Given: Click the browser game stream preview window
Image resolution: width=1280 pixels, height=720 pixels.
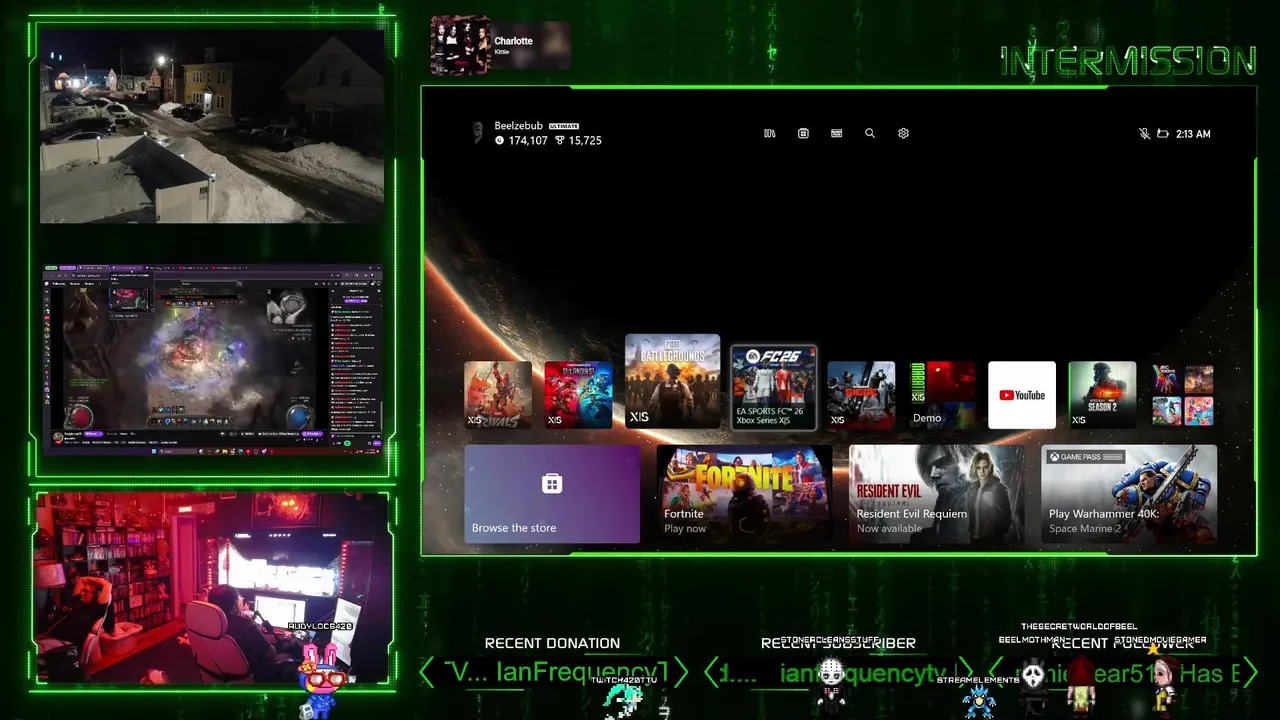Looking at the screenshot, I should click(x=212, y=361).
